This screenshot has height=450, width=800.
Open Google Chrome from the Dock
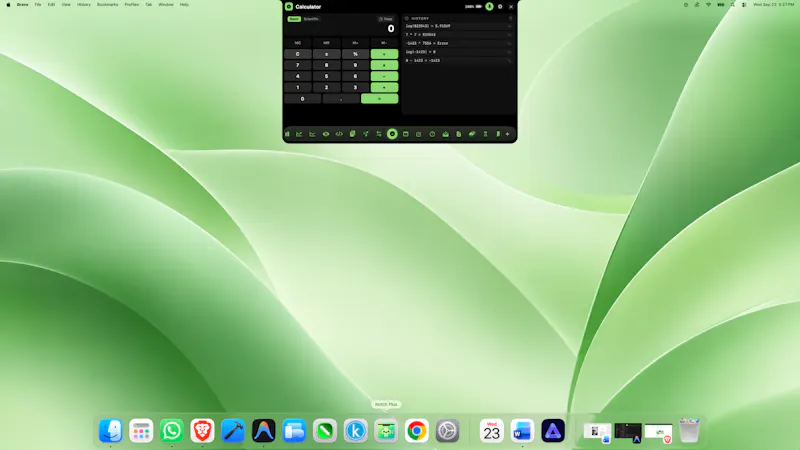tap(417, 431)
